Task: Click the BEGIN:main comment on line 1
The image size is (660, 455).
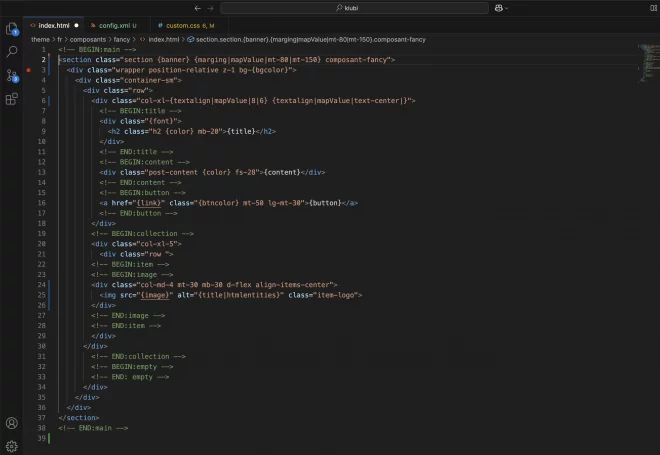Action: click(x=97, y=50)
